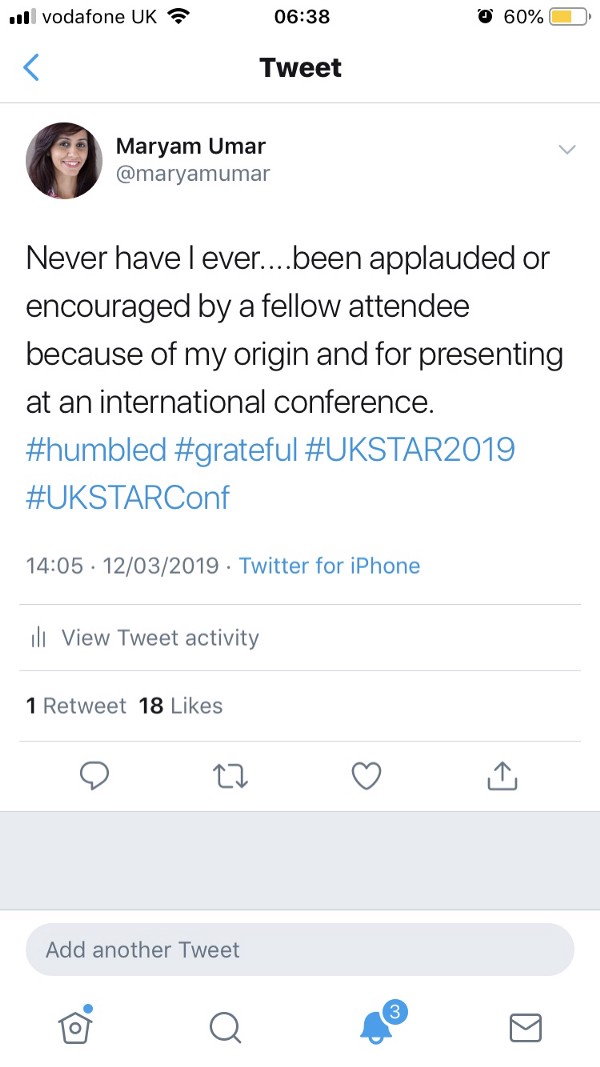Reply to the tweet with speech bubble
600x1067 pixels.
[94, 775]
